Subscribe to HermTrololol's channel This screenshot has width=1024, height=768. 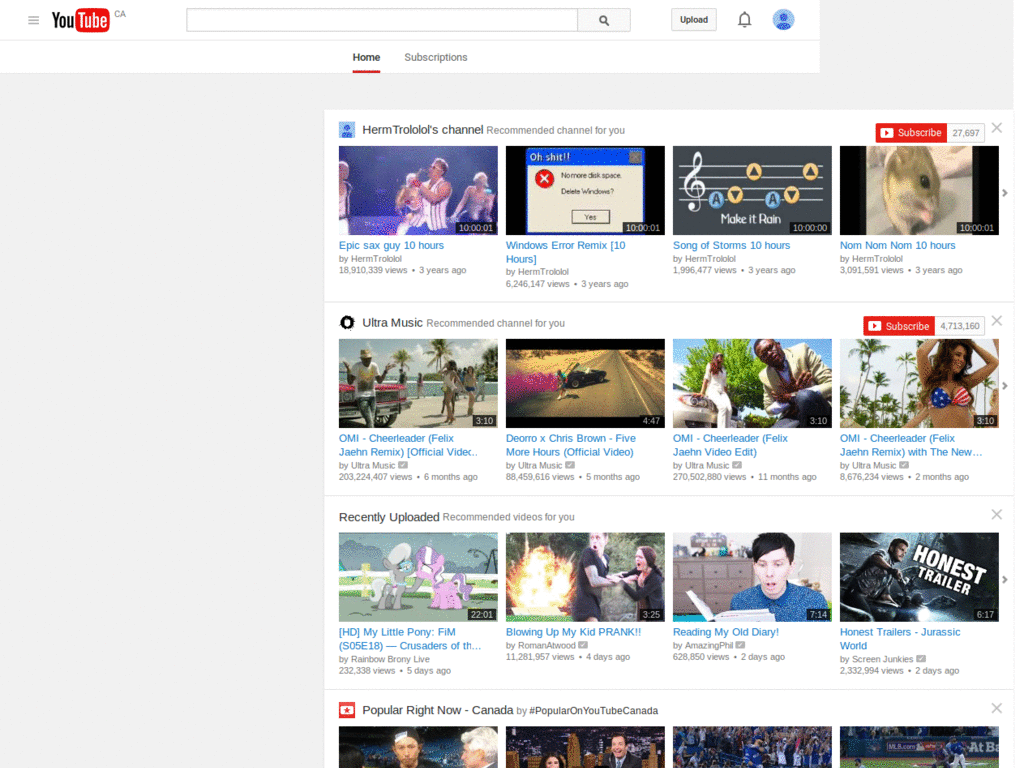click(912, 133)
